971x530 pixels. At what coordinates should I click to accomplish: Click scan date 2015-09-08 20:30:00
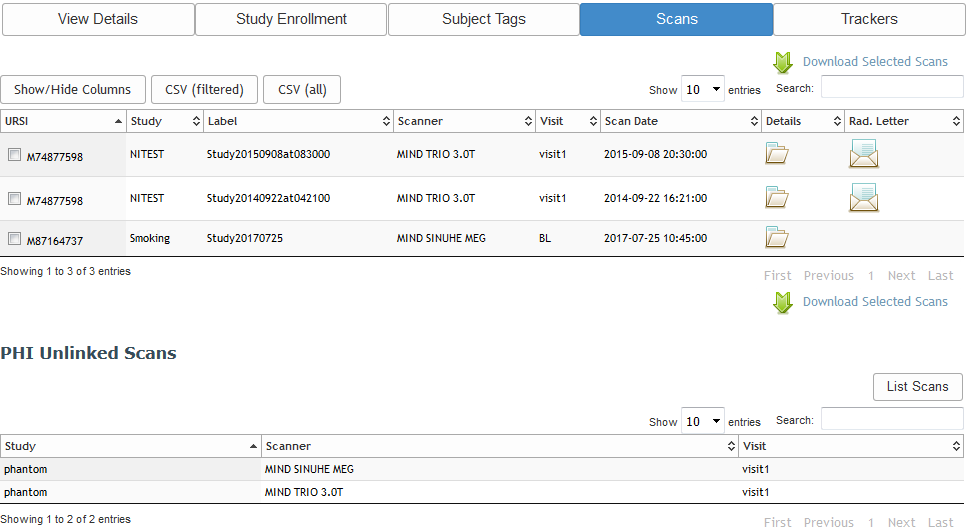click(x=655, y=154)
